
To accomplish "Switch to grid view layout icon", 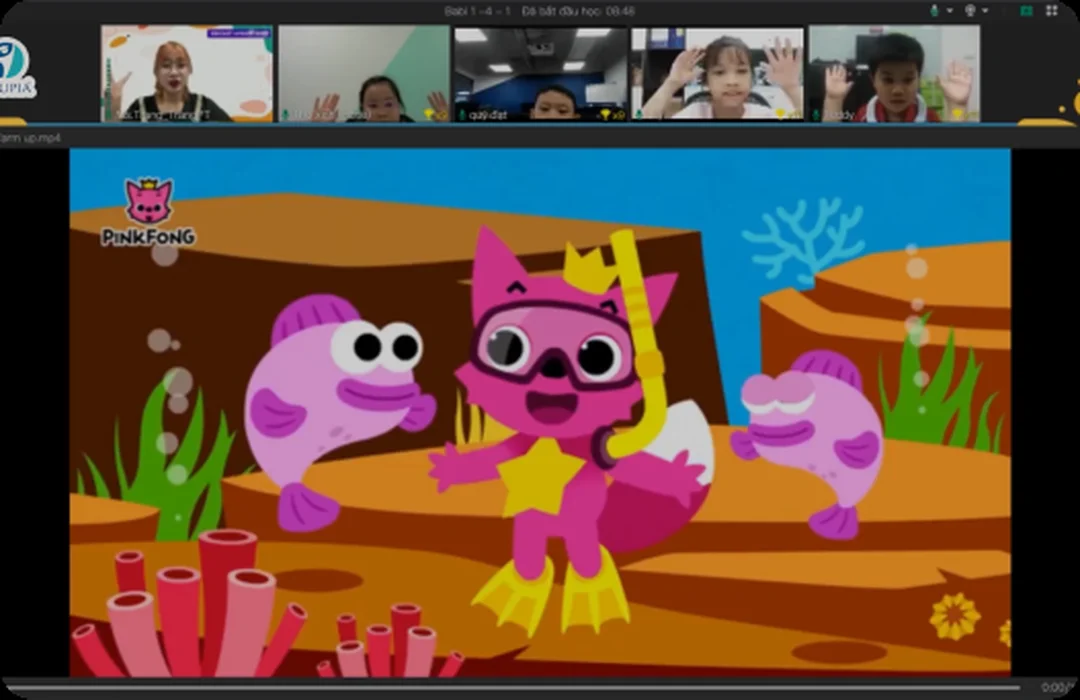I will (x=1052, y=11).
